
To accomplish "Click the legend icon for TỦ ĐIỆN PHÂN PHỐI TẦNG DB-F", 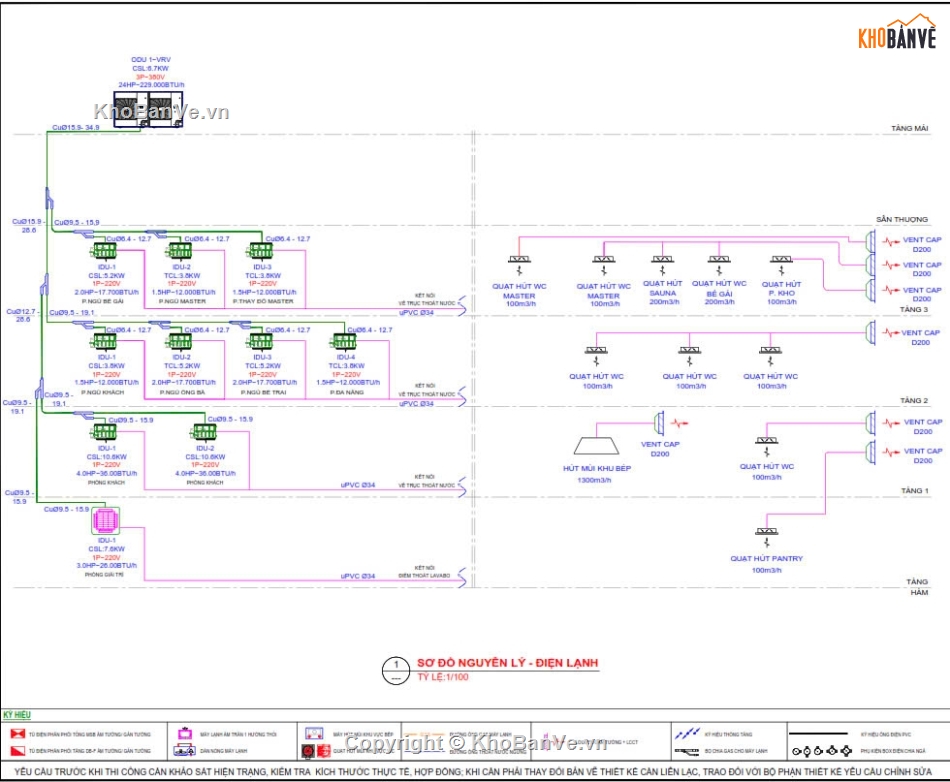I will (x=18, y=751).
